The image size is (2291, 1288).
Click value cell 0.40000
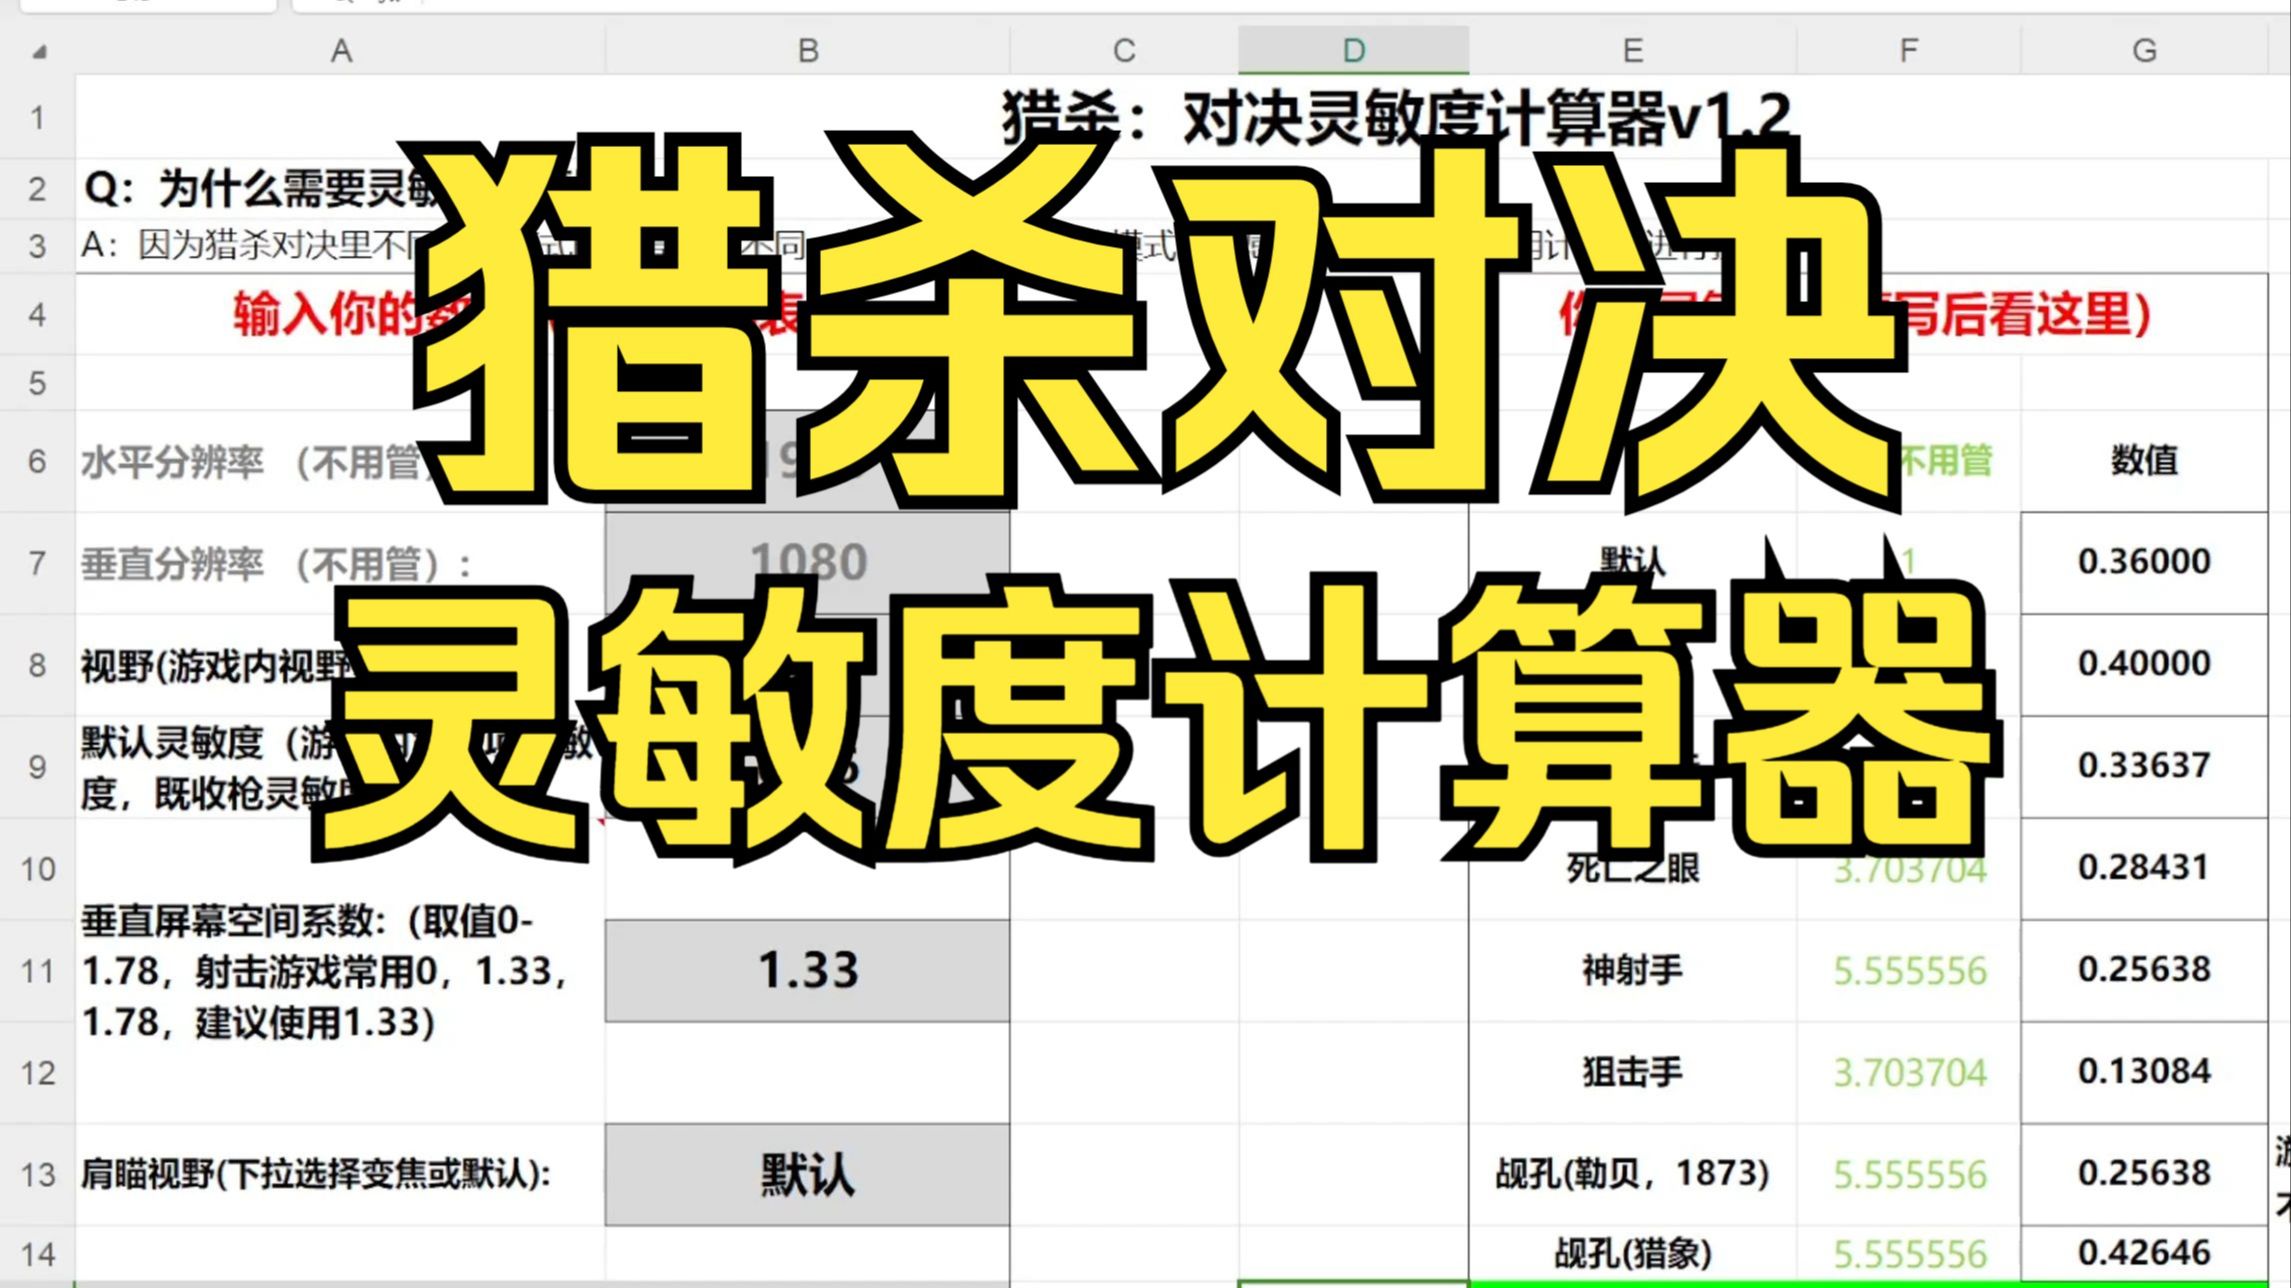(x=2144, y=665)
